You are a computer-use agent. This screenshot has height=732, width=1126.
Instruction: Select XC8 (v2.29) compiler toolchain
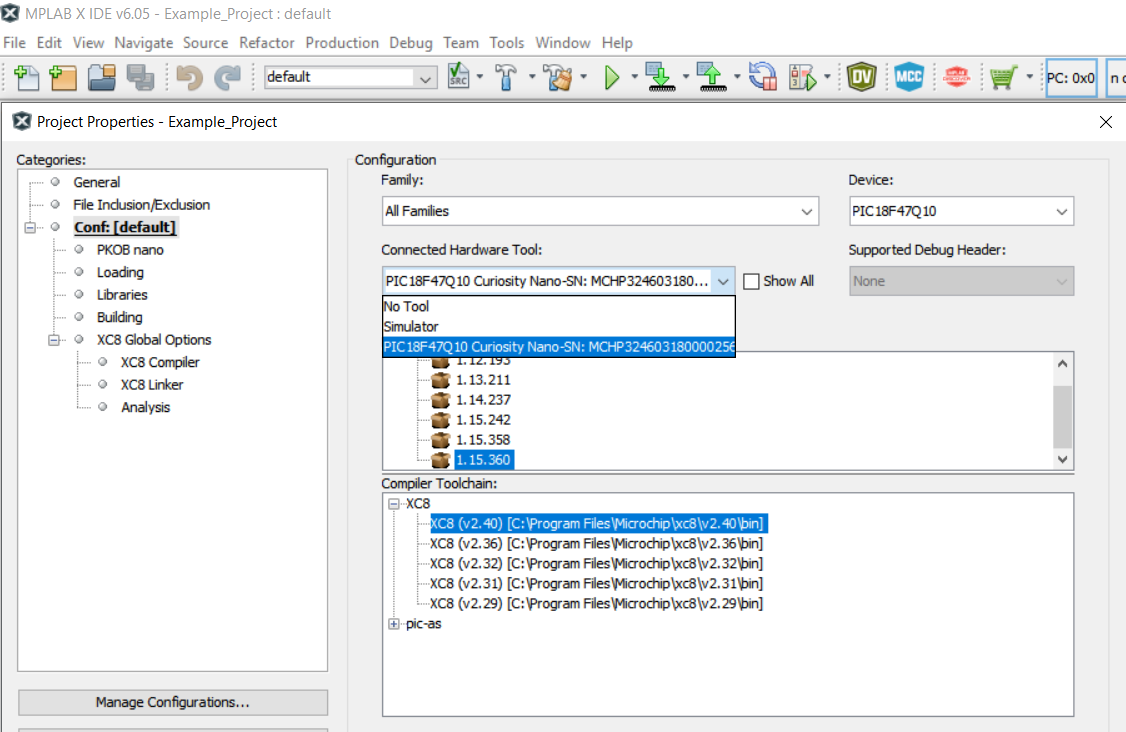pos(596,604)
